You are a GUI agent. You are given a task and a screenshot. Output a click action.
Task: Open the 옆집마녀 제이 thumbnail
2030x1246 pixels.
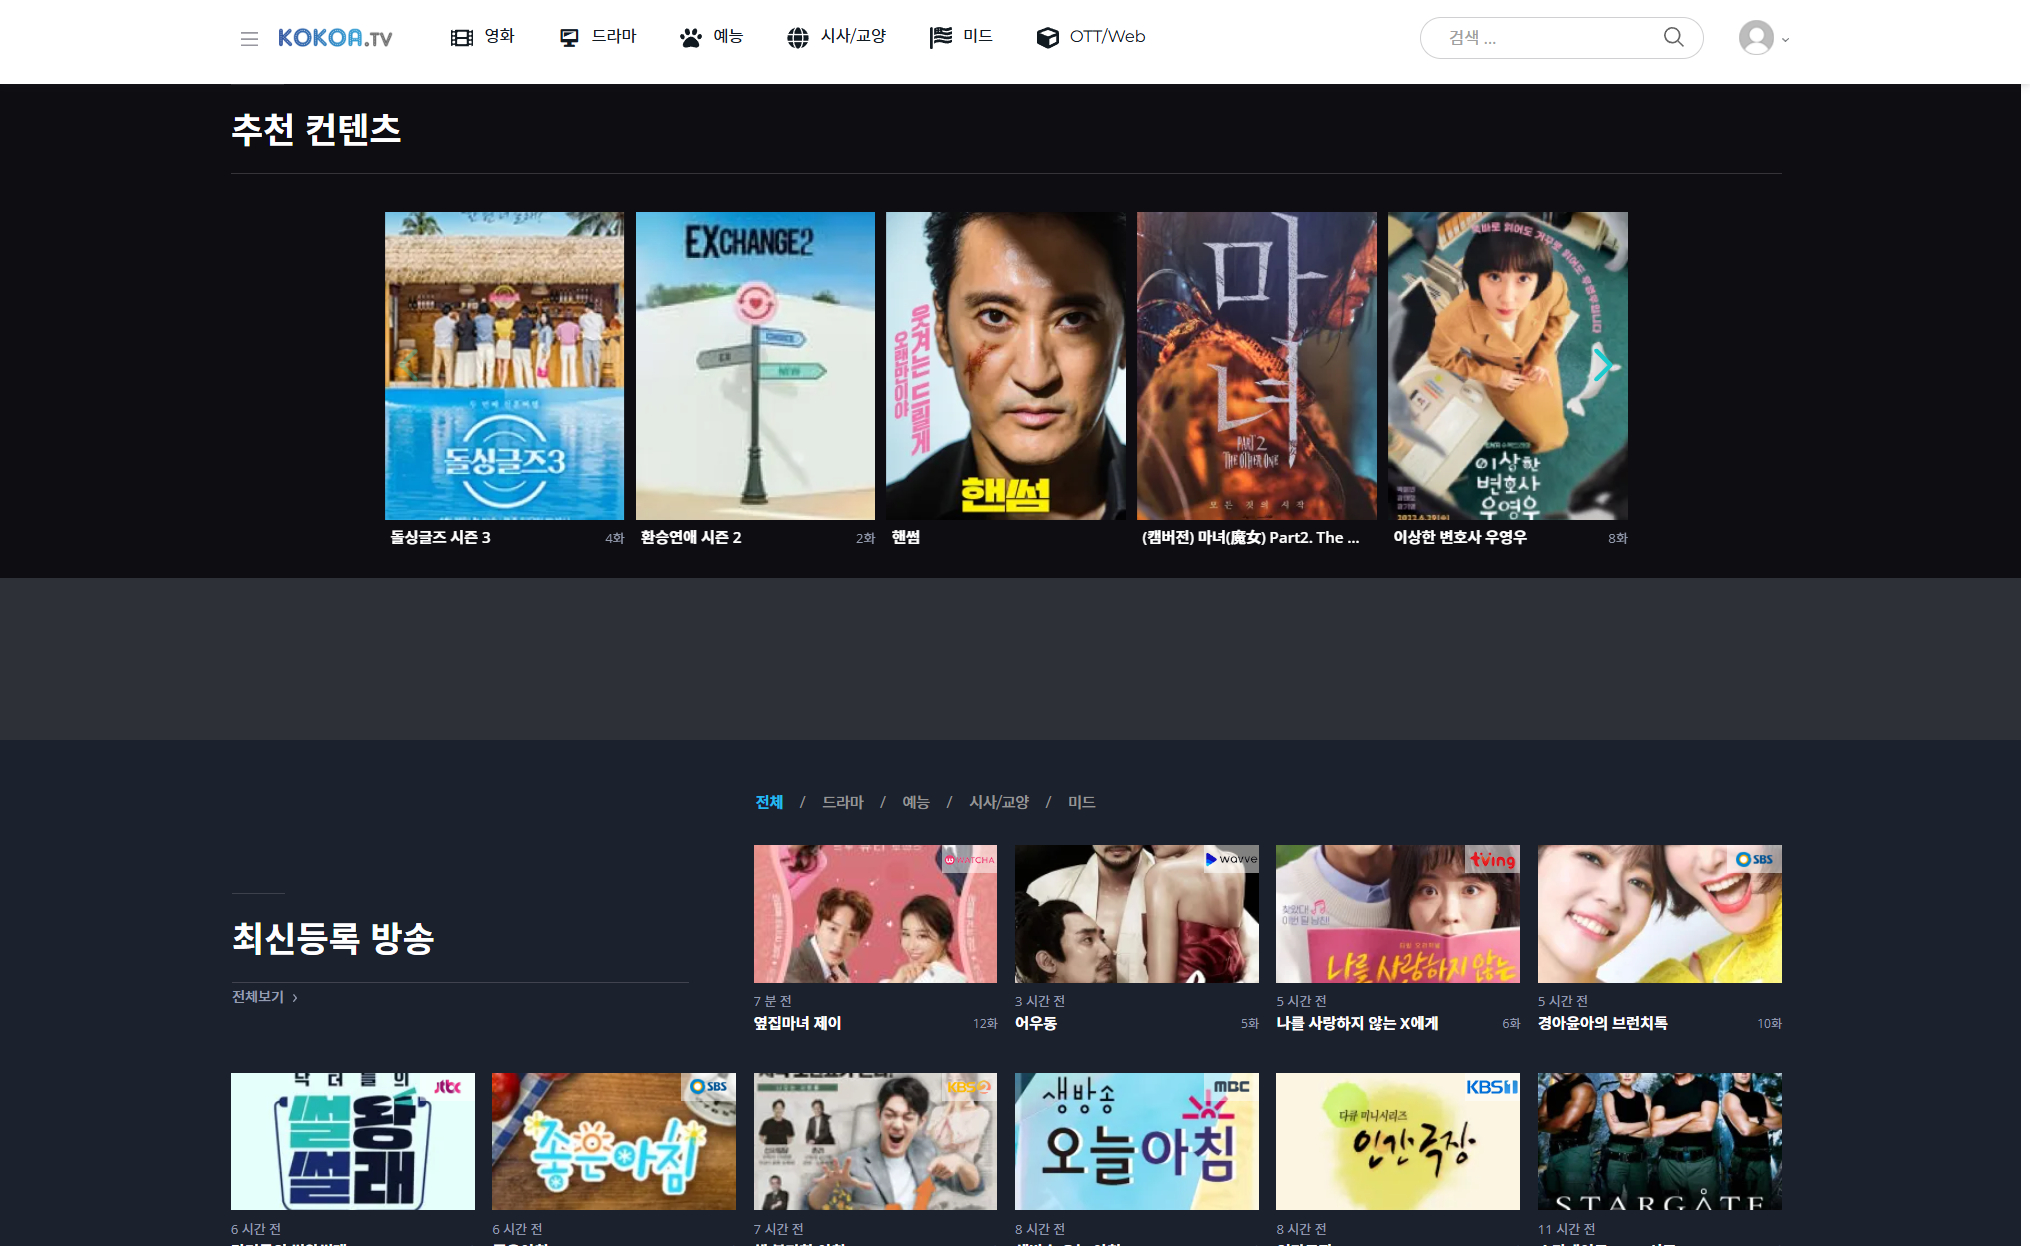[875, 914]
